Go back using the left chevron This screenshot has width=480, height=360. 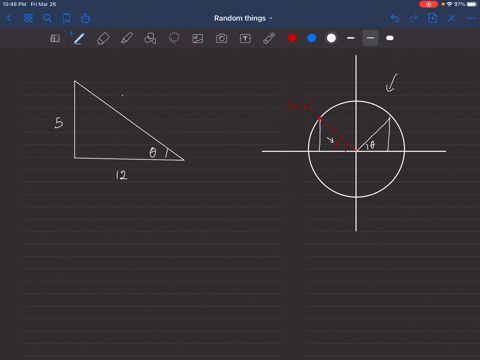9,18
